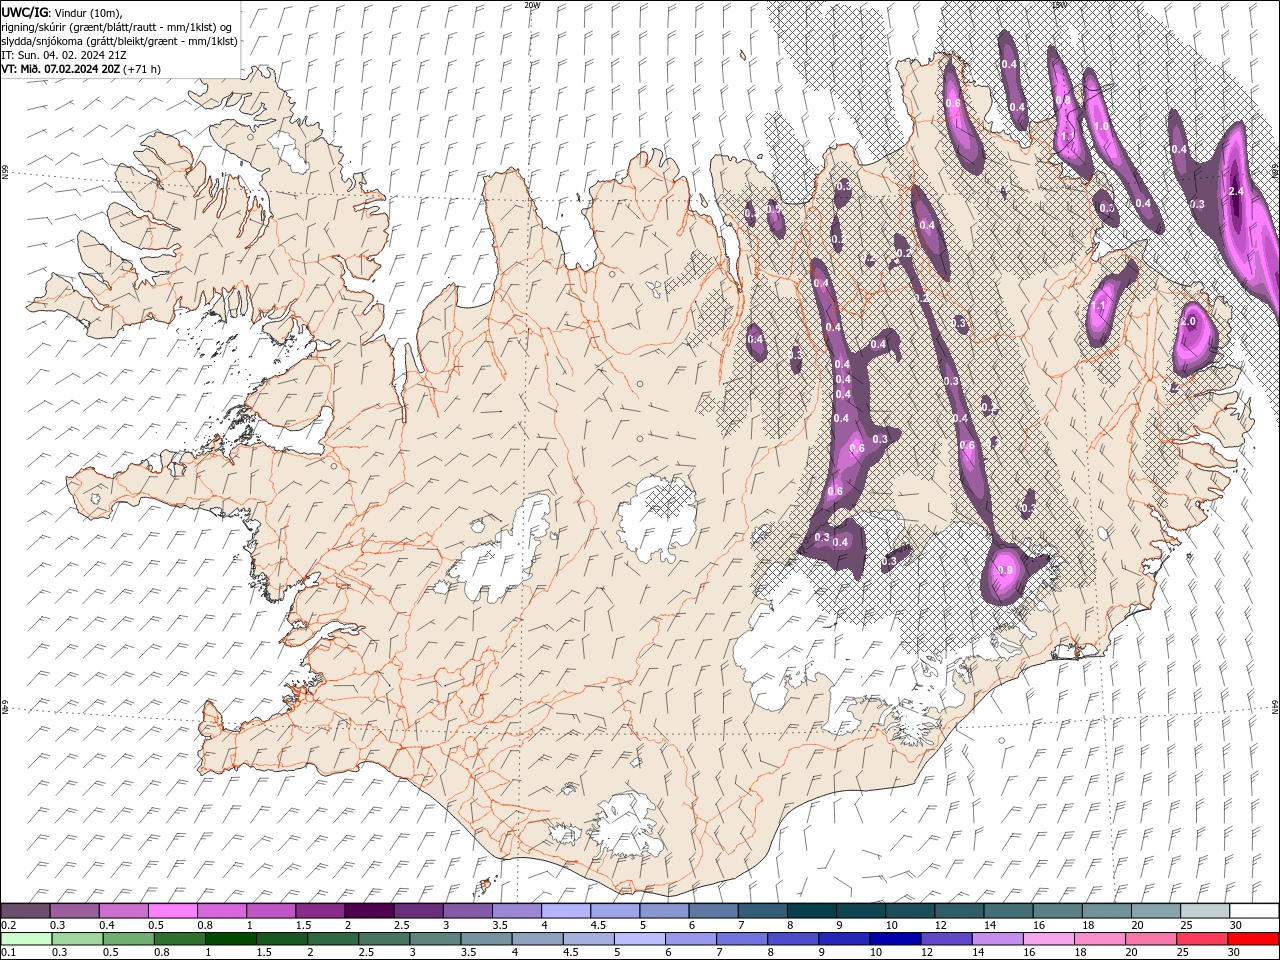Click the '2.0' snowfall value on the map
This screenshot has height=960, width=1280.
(1189, 322)
